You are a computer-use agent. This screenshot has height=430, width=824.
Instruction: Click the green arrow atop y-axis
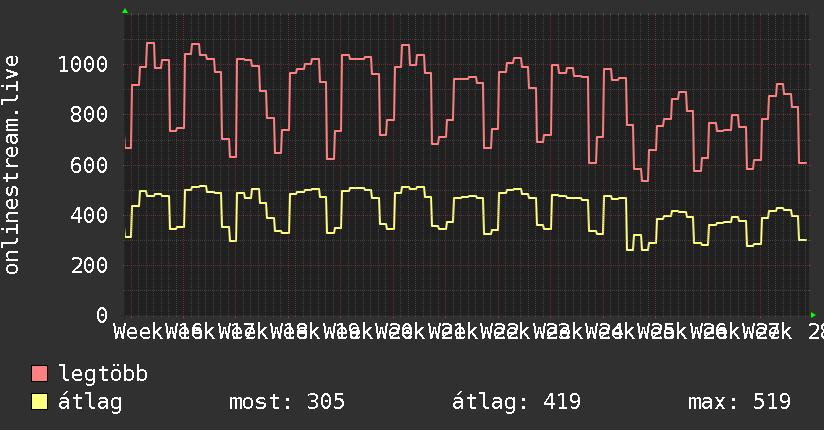pyautogui.click(x=125, y=11)
